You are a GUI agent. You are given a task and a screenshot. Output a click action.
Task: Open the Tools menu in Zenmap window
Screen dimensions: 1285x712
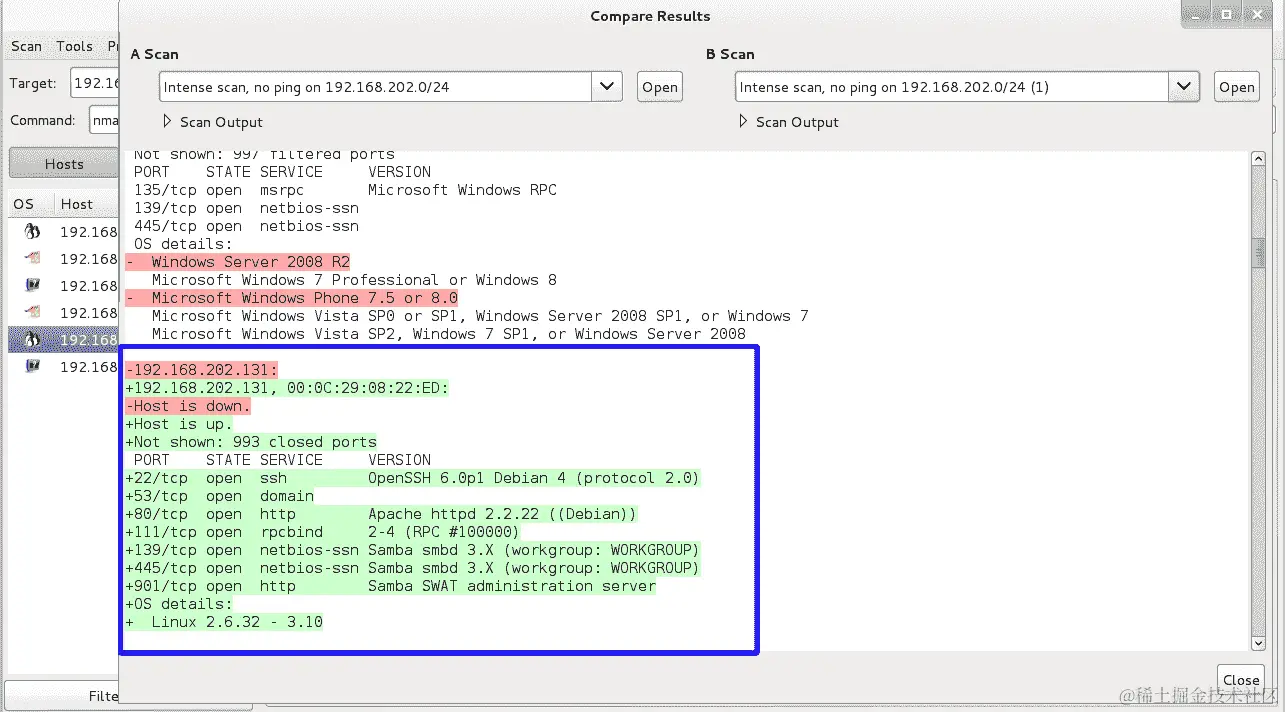(74, 46)
